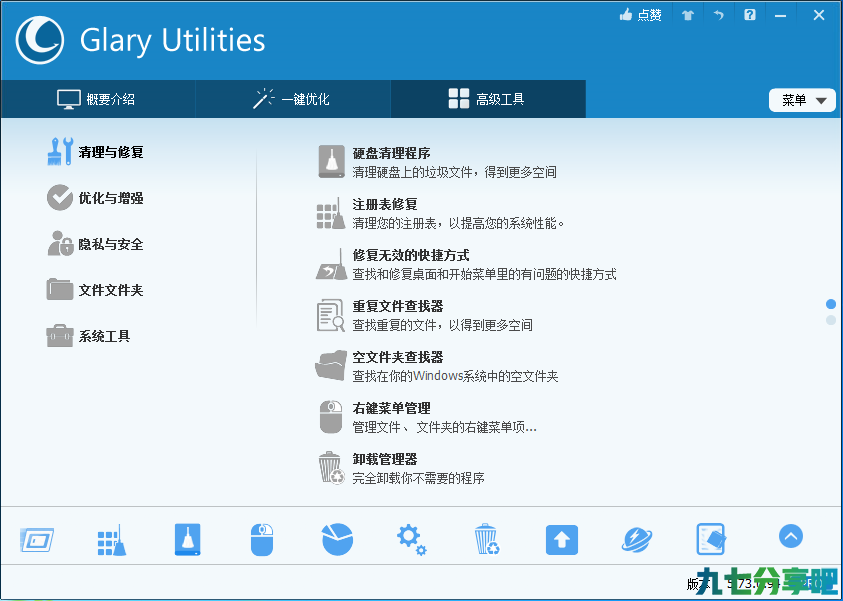Screen dimensions: 843x601
Task: Click the 清理与修复 brush and wrench icon
Action: click(60, 152)
